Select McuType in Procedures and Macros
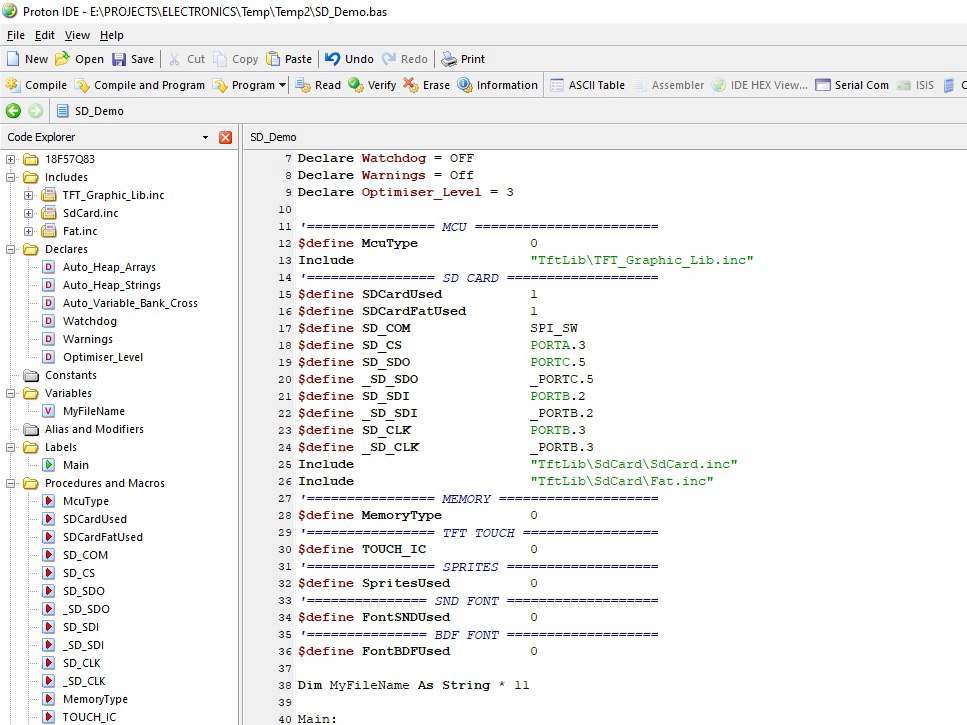Viewport: 967px width, 725px height. click(x=86, y=501)
